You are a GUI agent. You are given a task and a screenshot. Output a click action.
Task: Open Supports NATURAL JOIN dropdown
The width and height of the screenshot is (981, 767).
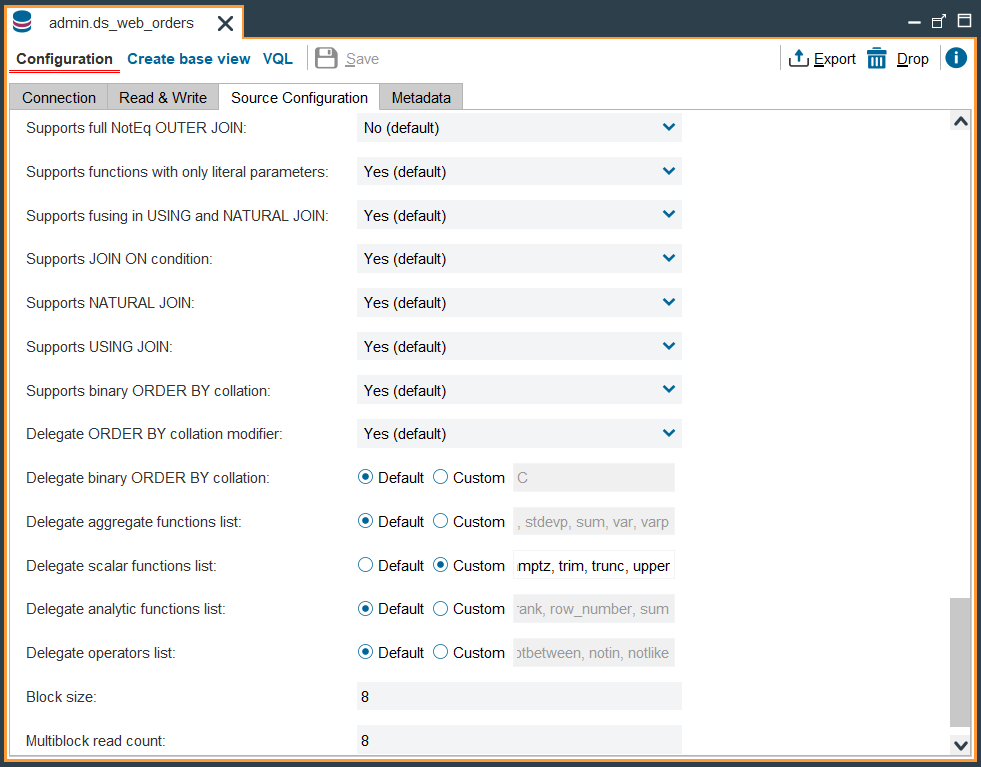click(x=519, y=302)
